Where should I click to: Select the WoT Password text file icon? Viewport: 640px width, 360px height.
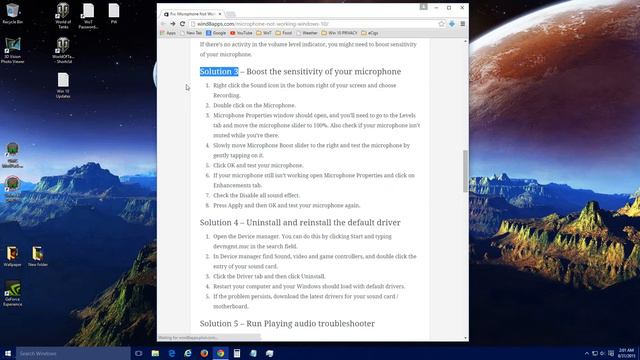pos(88,16)
